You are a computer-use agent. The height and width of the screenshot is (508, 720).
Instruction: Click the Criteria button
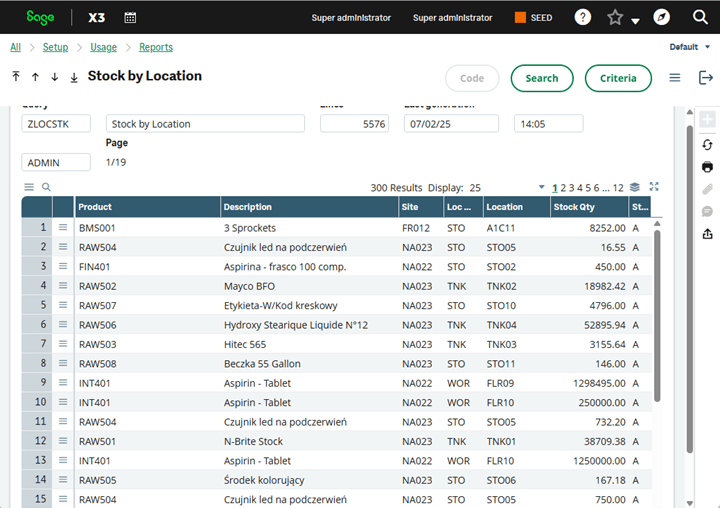[x=617, y=78]
